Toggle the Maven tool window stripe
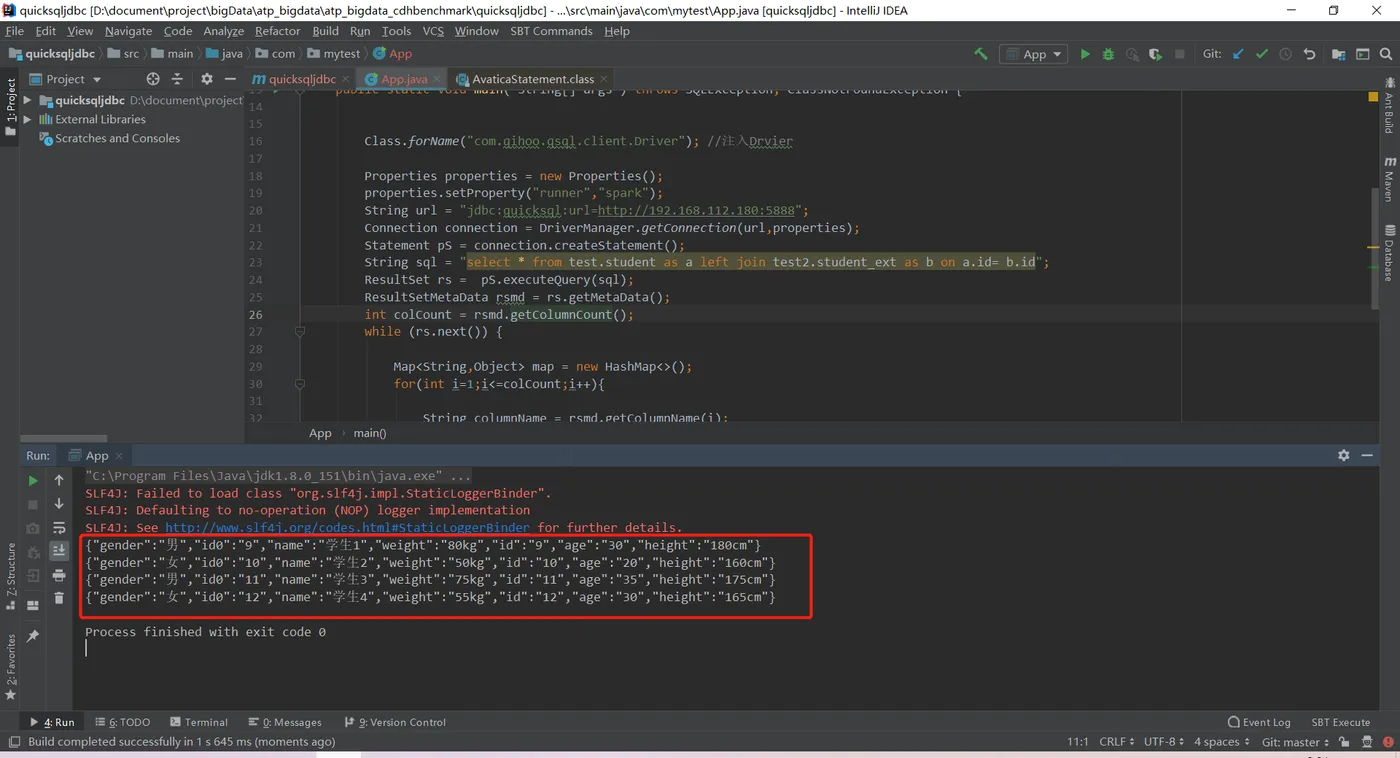Image resolution: width=1400 pixels, height=758 pixels. click(x=1389, y=179)
